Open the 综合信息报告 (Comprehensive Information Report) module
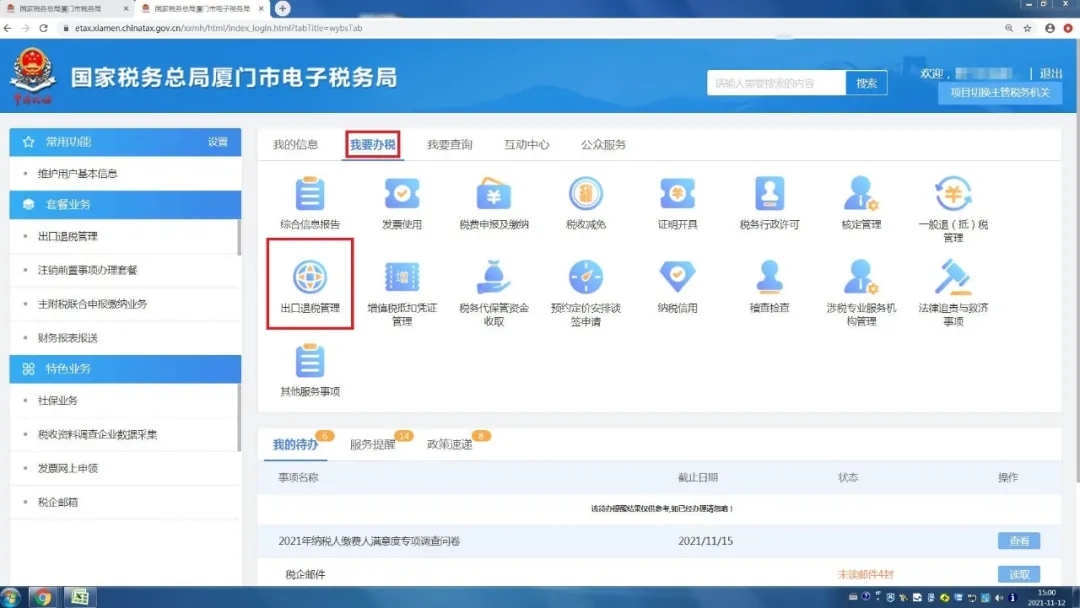Viewport: 1080px width, 608px height. coord(310,202)
